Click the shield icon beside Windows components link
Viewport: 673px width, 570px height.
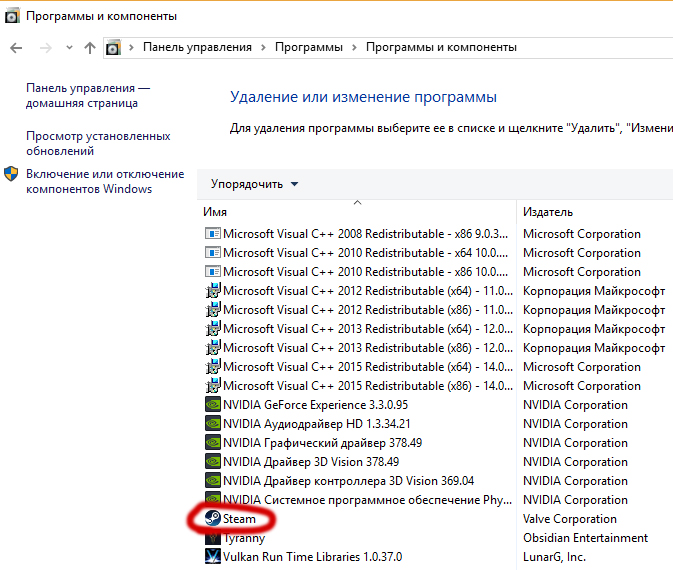[11, 174]
